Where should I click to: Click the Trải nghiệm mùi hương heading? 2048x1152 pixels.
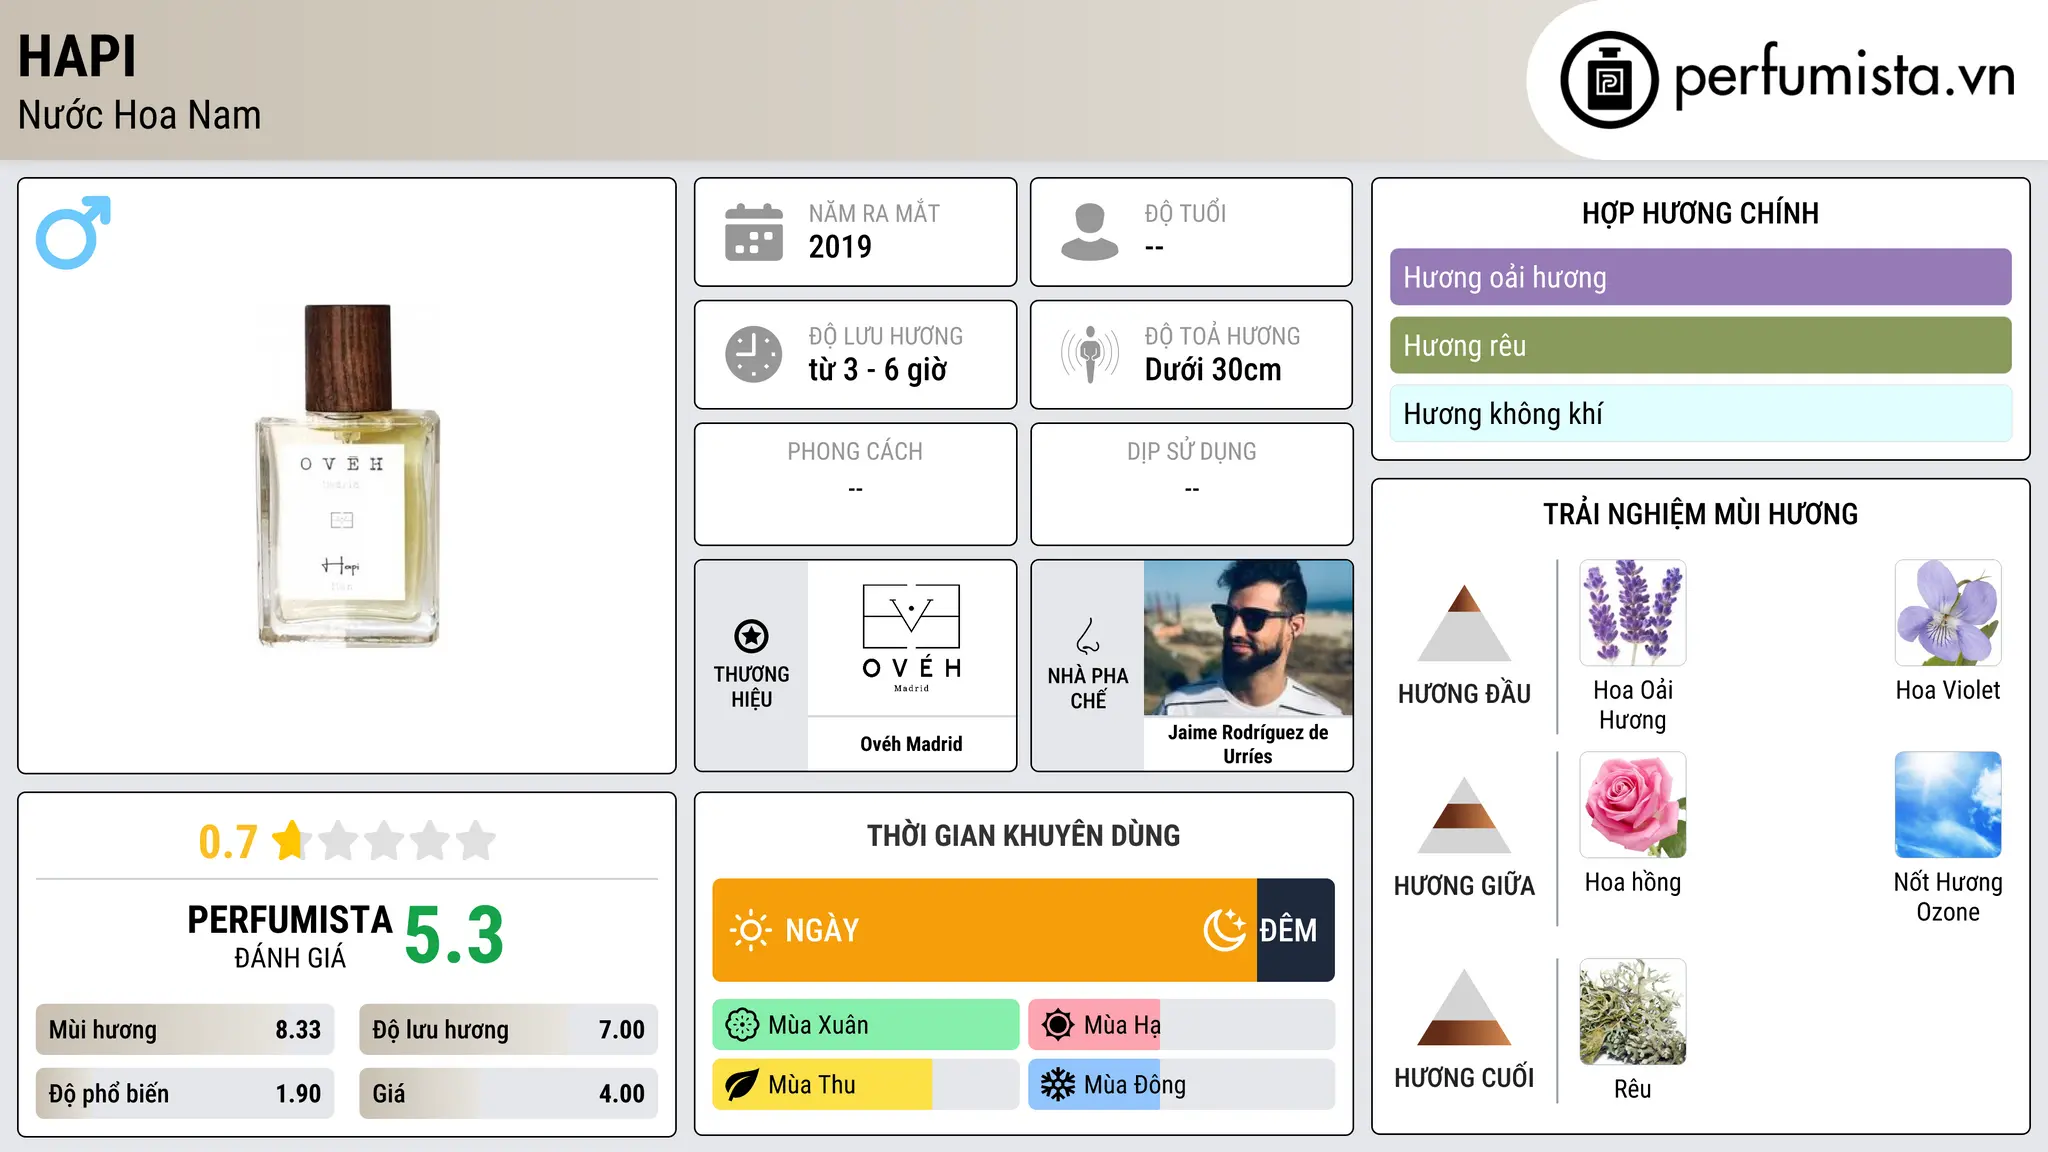[1700, 514]
